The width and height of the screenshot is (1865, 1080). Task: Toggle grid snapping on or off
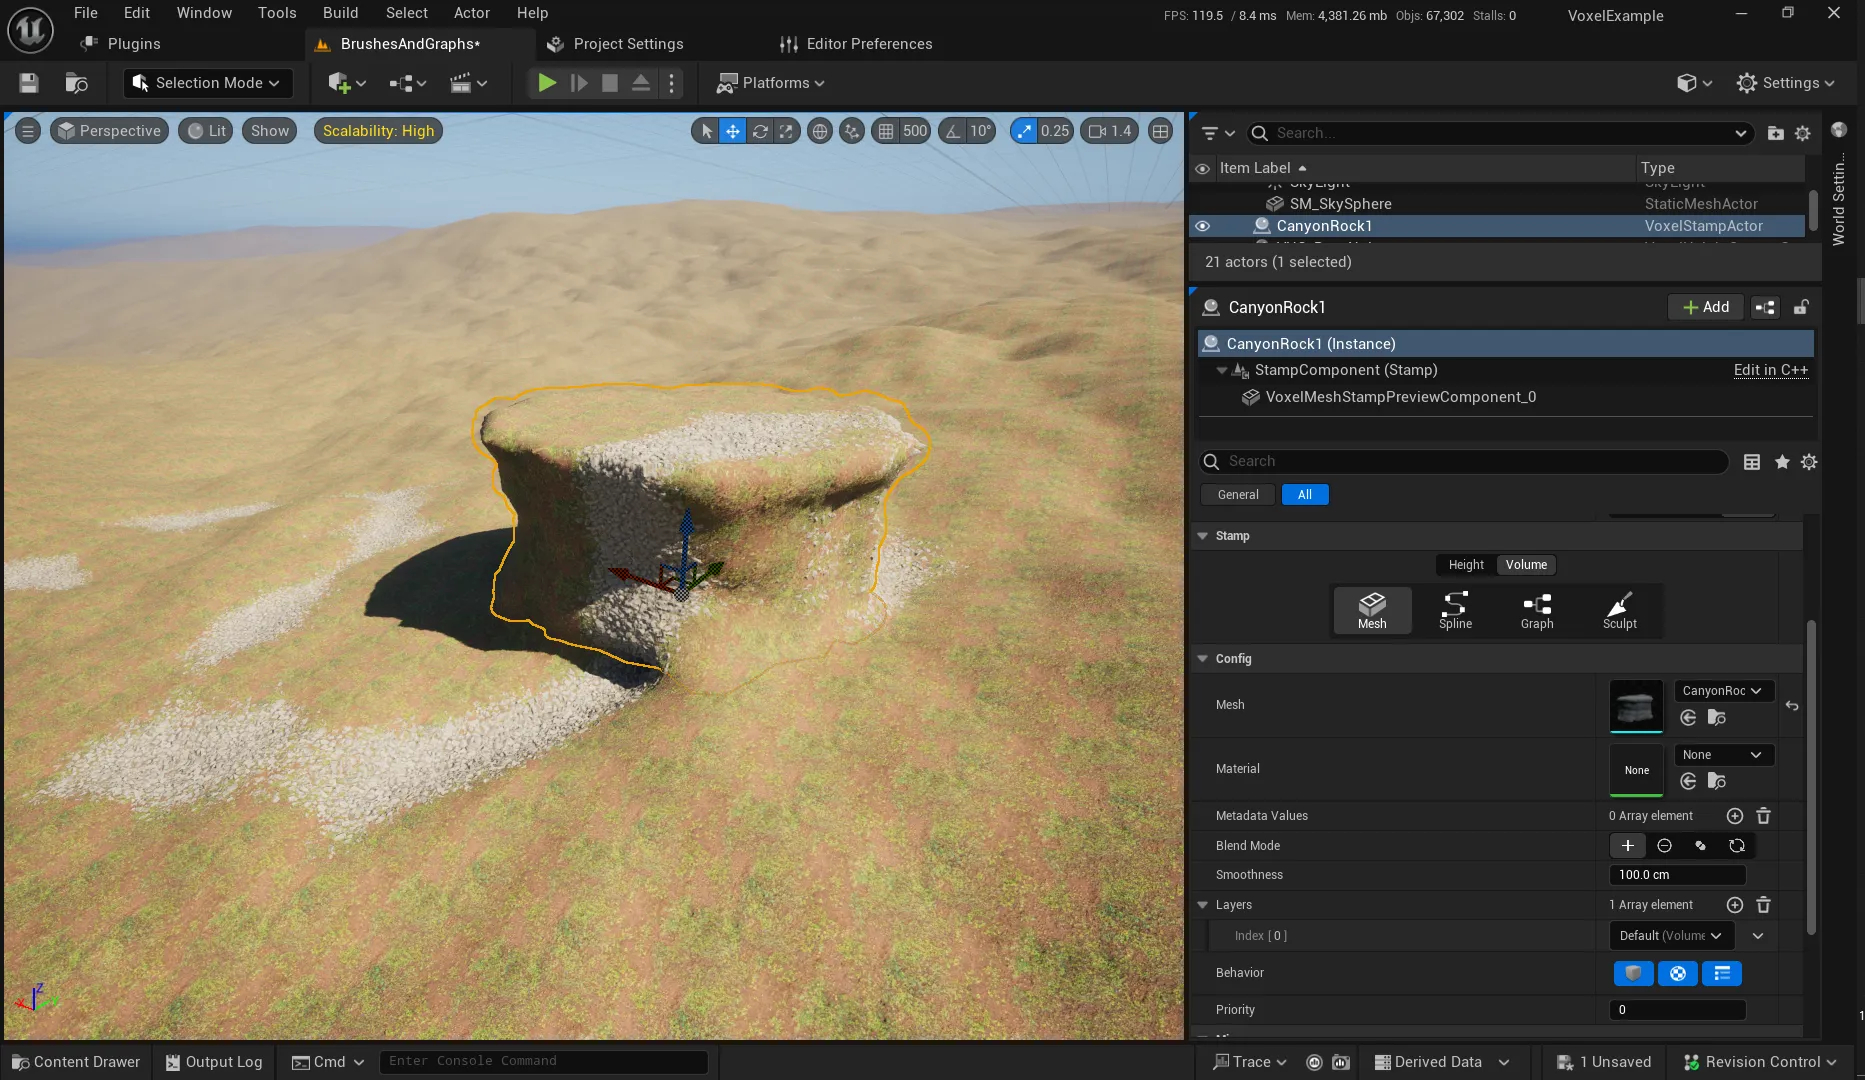pos(886,130)
